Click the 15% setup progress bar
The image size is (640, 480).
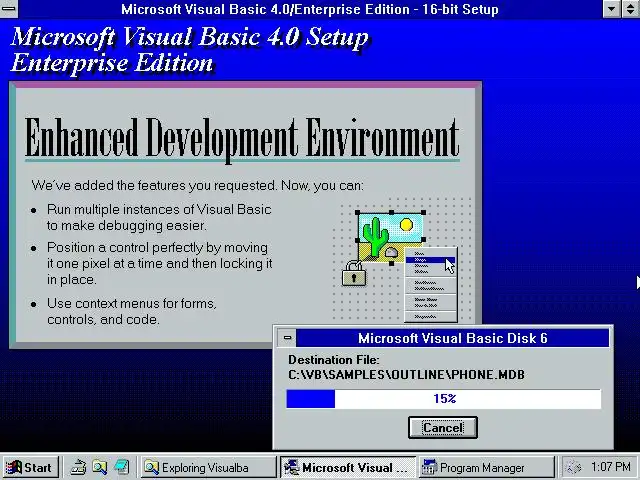coord(444,399)
